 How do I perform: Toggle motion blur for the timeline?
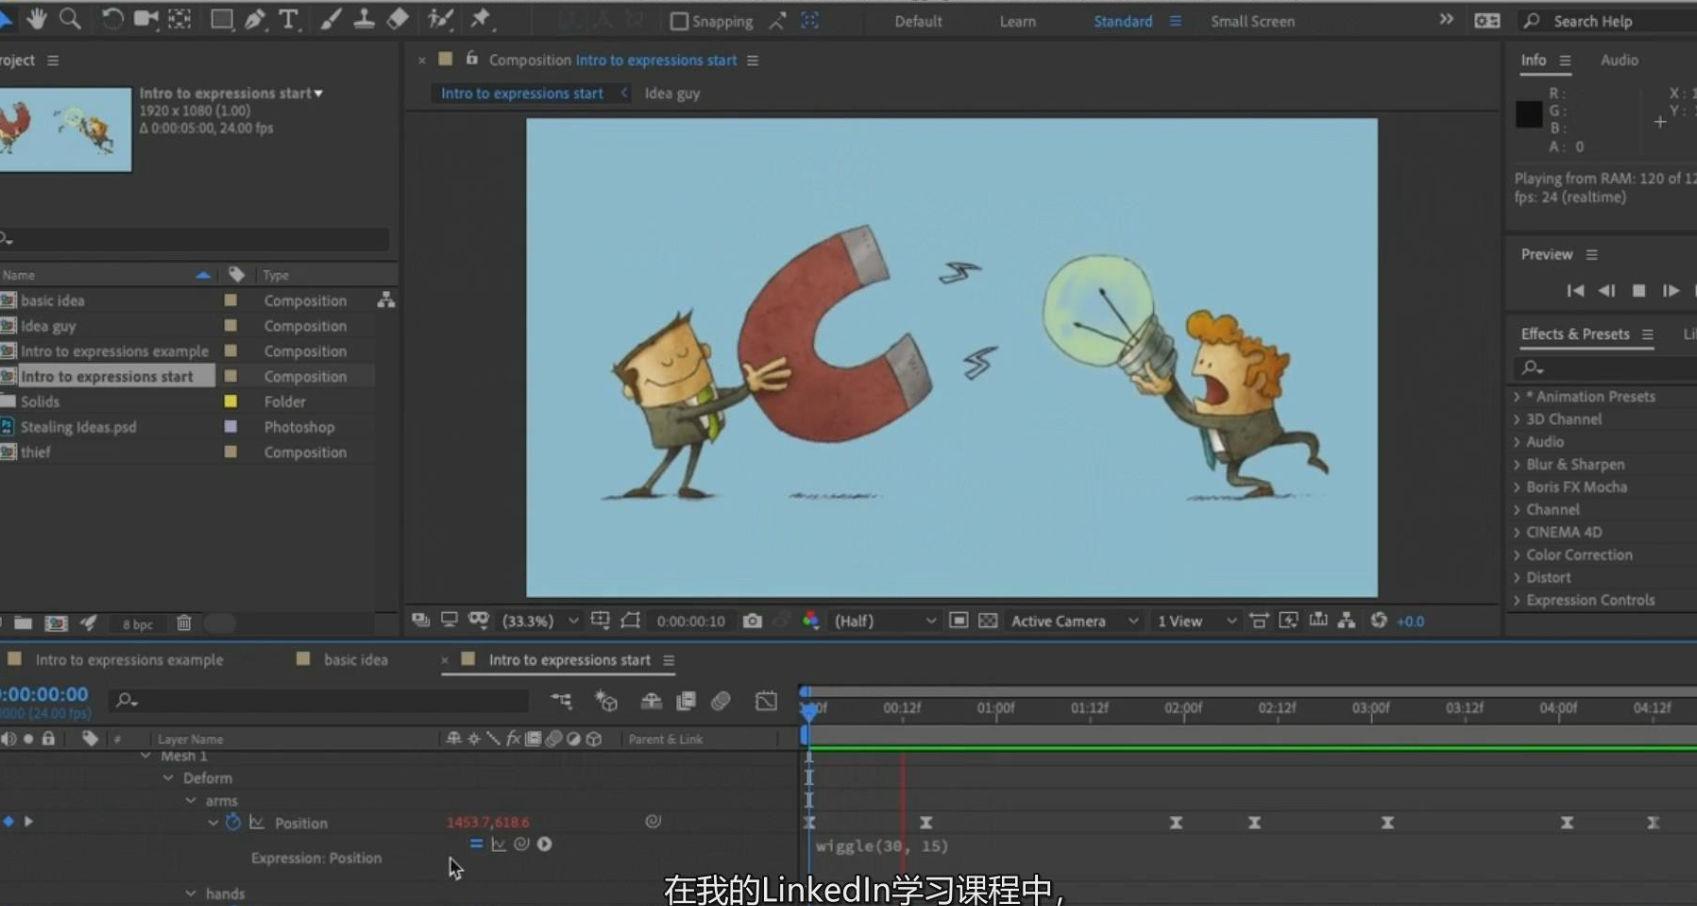pyautogui.click(x=721, y=701)
